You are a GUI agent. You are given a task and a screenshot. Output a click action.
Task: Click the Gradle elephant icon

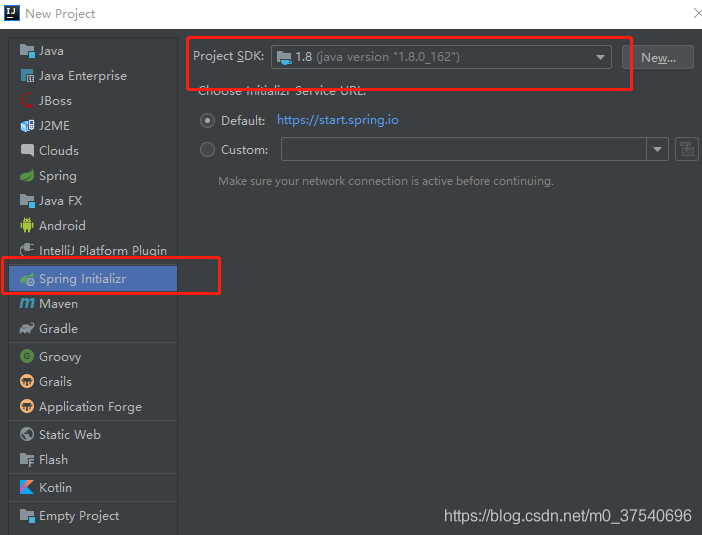[x=27, y=329]
